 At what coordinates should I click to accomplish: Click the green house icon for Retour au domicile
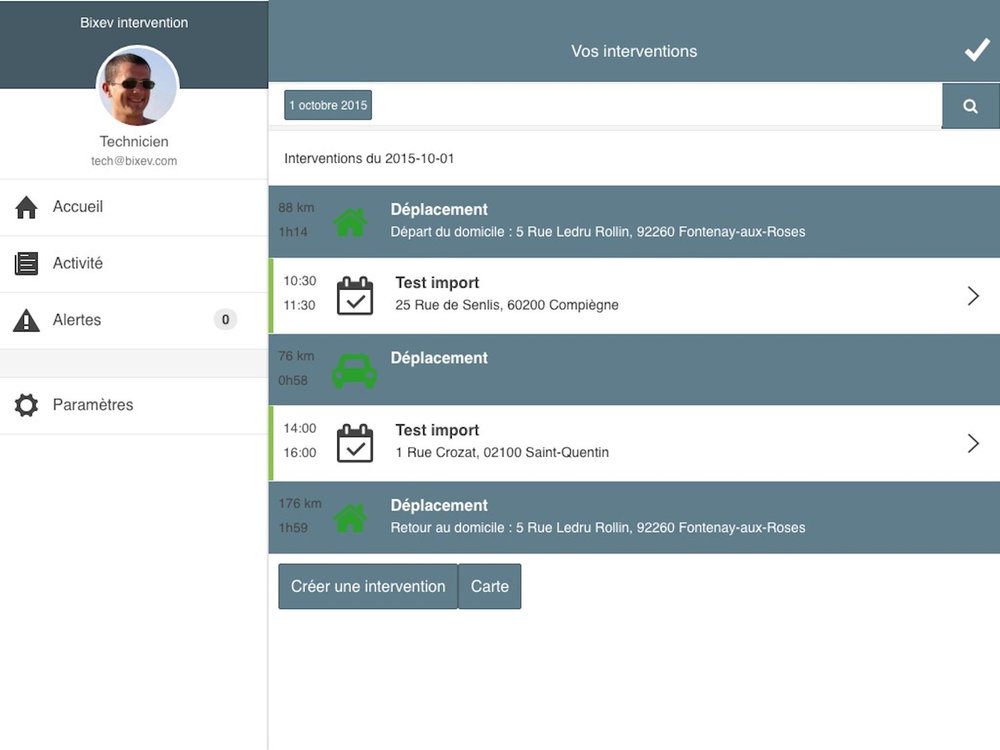click(351, 516)
